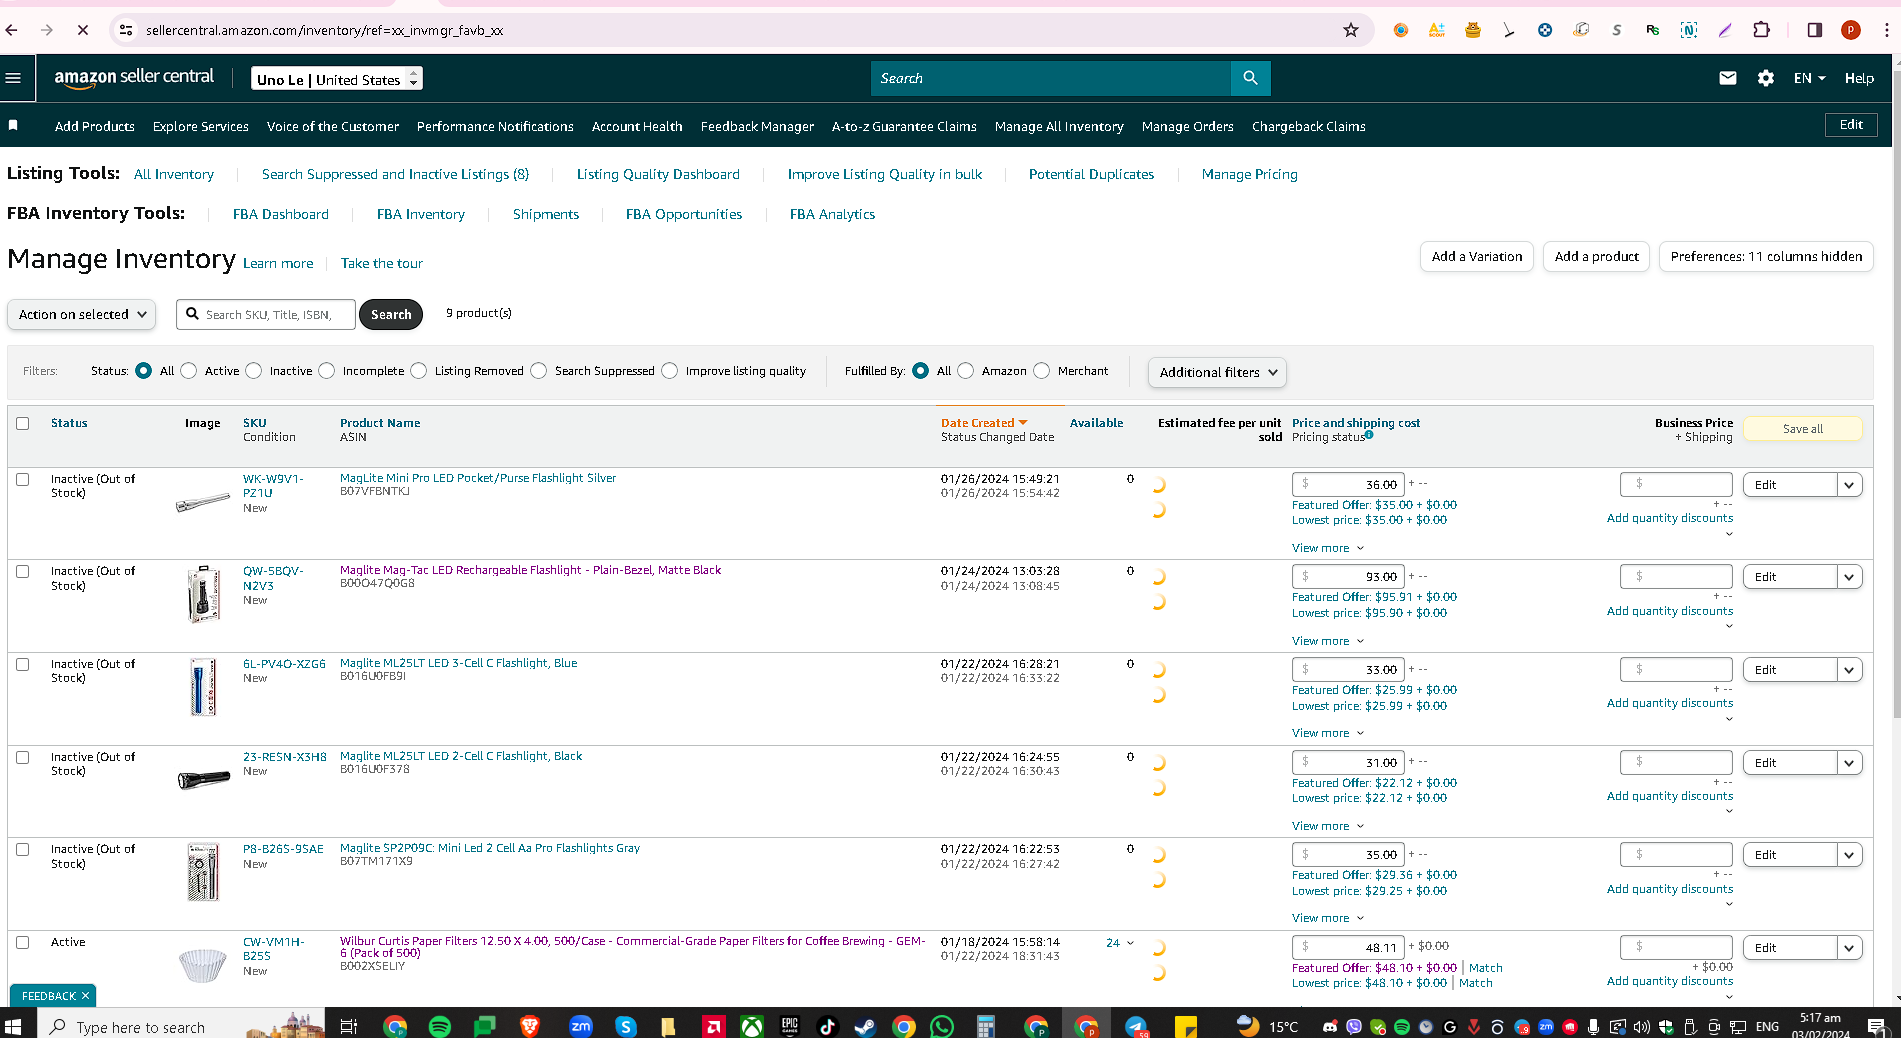Viewport: 1901px width, 1038px height.
Task: Check the MagLite Mini Pro row checkbox
Action: pos(23,479)
